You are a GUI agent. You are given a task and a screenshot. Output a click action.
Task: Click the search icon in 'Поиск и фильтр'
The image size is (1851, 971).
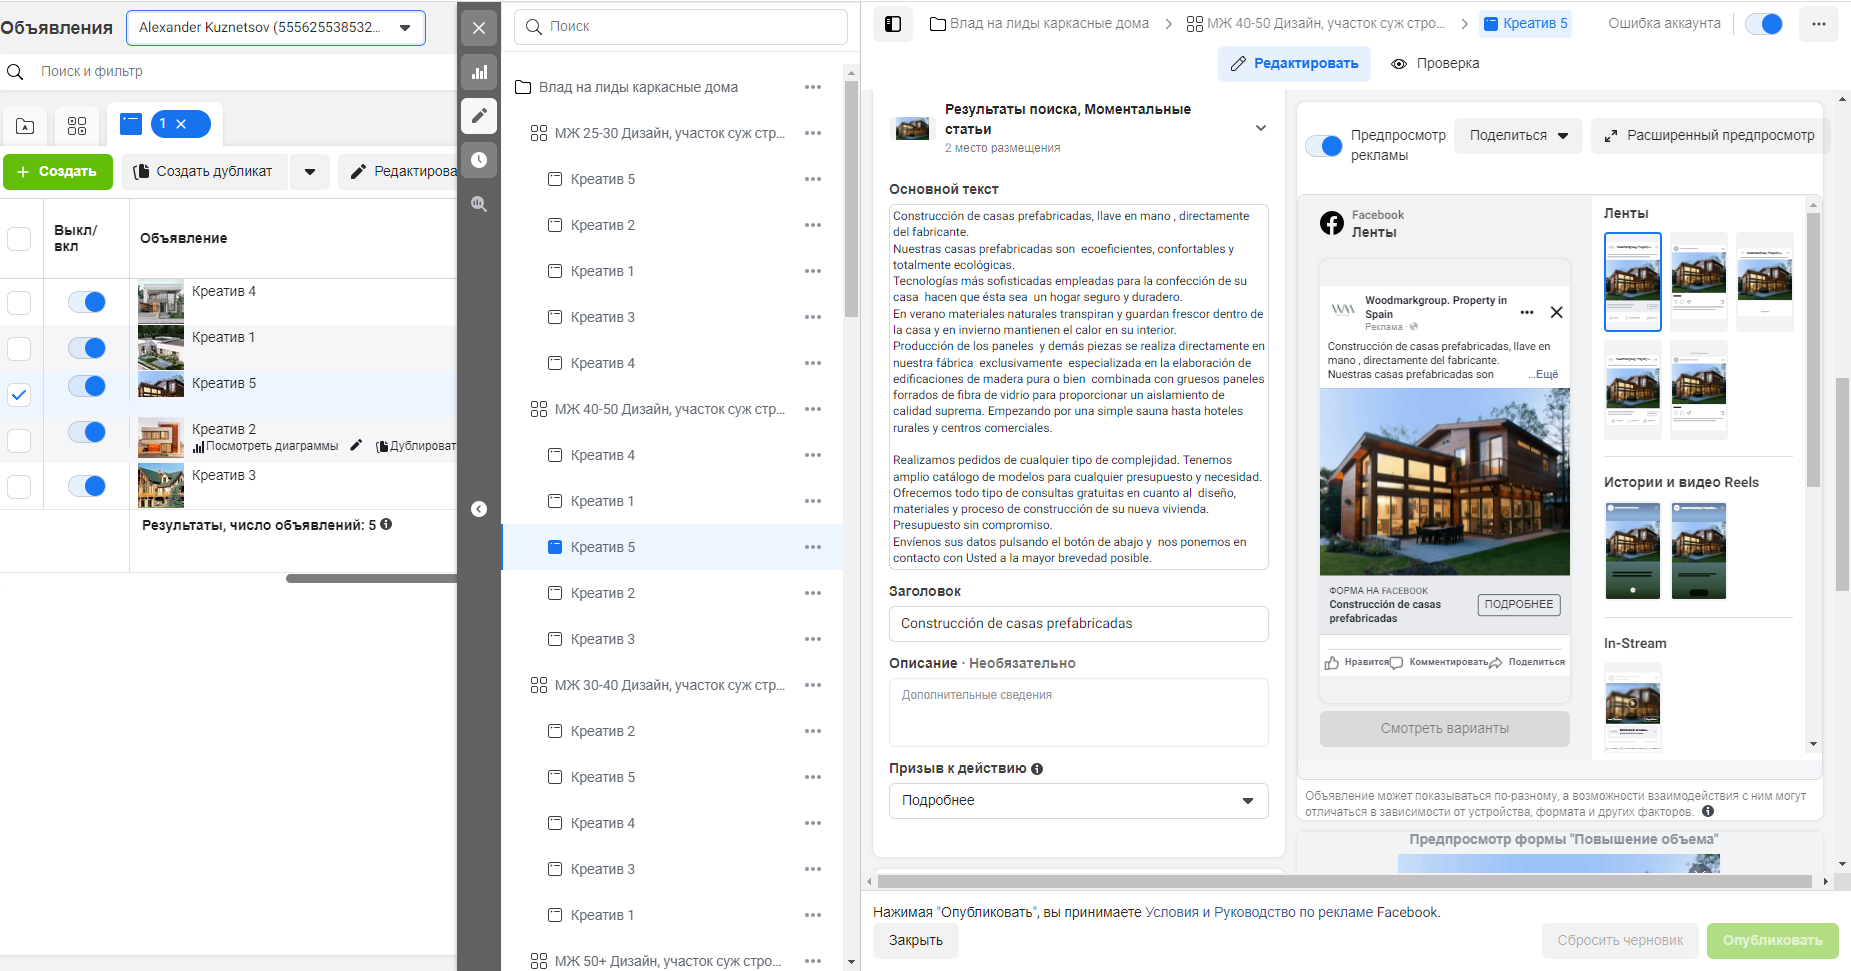(x=15, y=72)
